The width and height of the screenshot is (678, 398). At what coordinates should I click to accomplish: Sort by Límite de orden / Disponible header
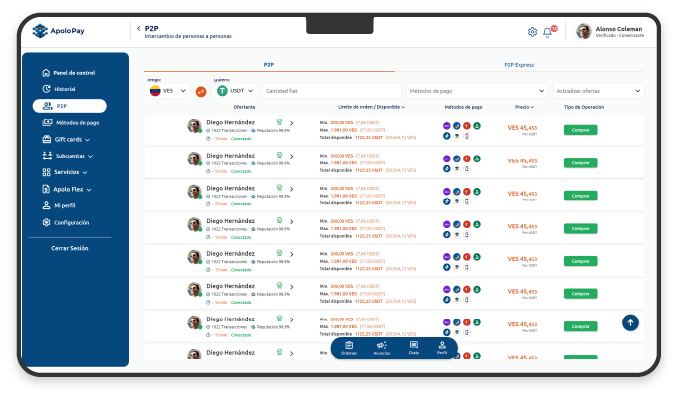(371, 107)
